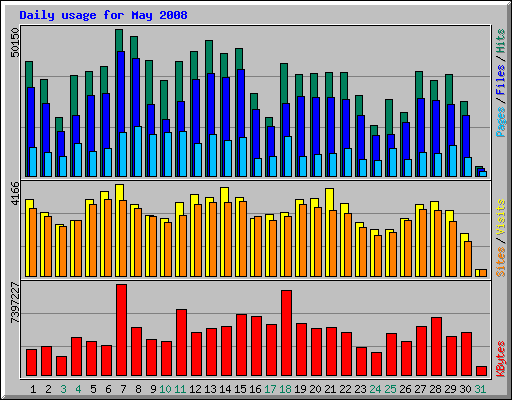Select the Sites legend label

500,262
